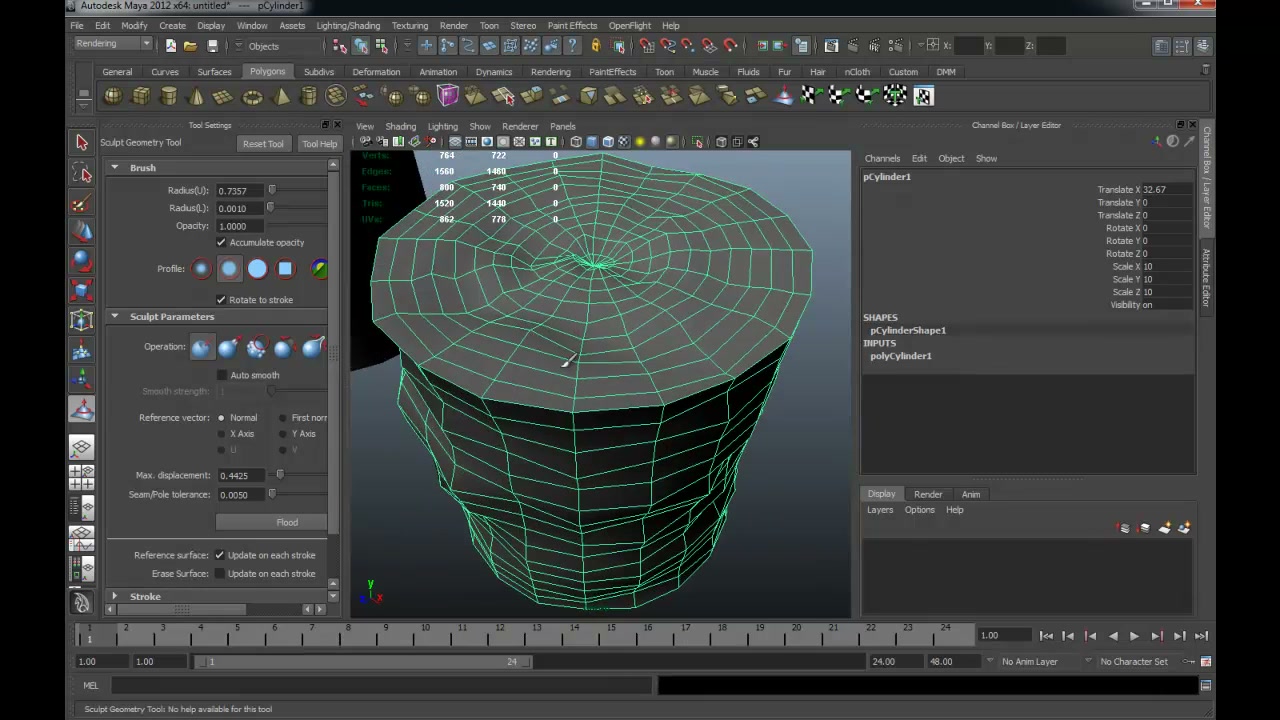Select the Paint Selection tool
The height and width of the screenshot is (720, 1280).
click(82, 204)
